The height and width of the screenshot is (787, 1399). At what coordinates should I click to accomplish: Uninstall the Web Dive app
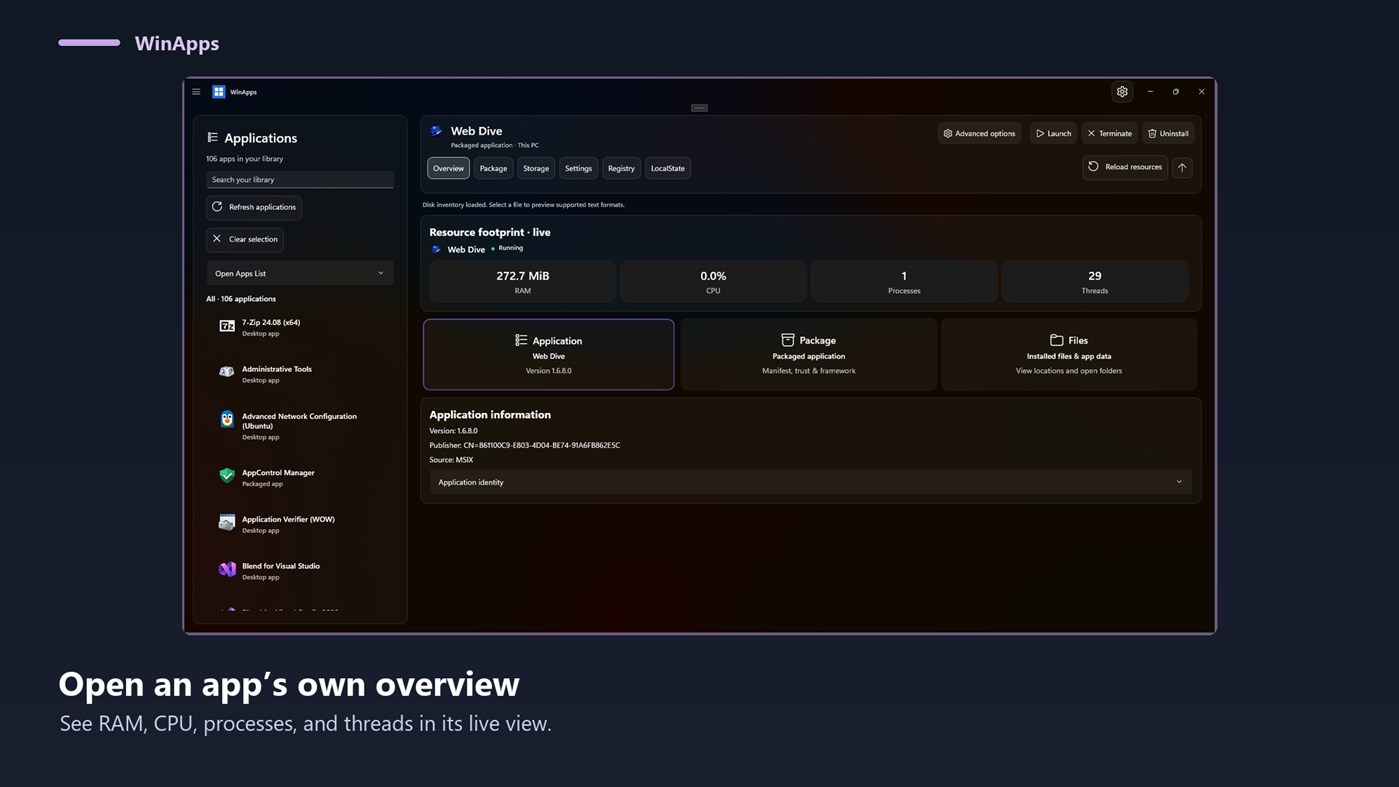pyautogui.click(x=1168, y=133)
